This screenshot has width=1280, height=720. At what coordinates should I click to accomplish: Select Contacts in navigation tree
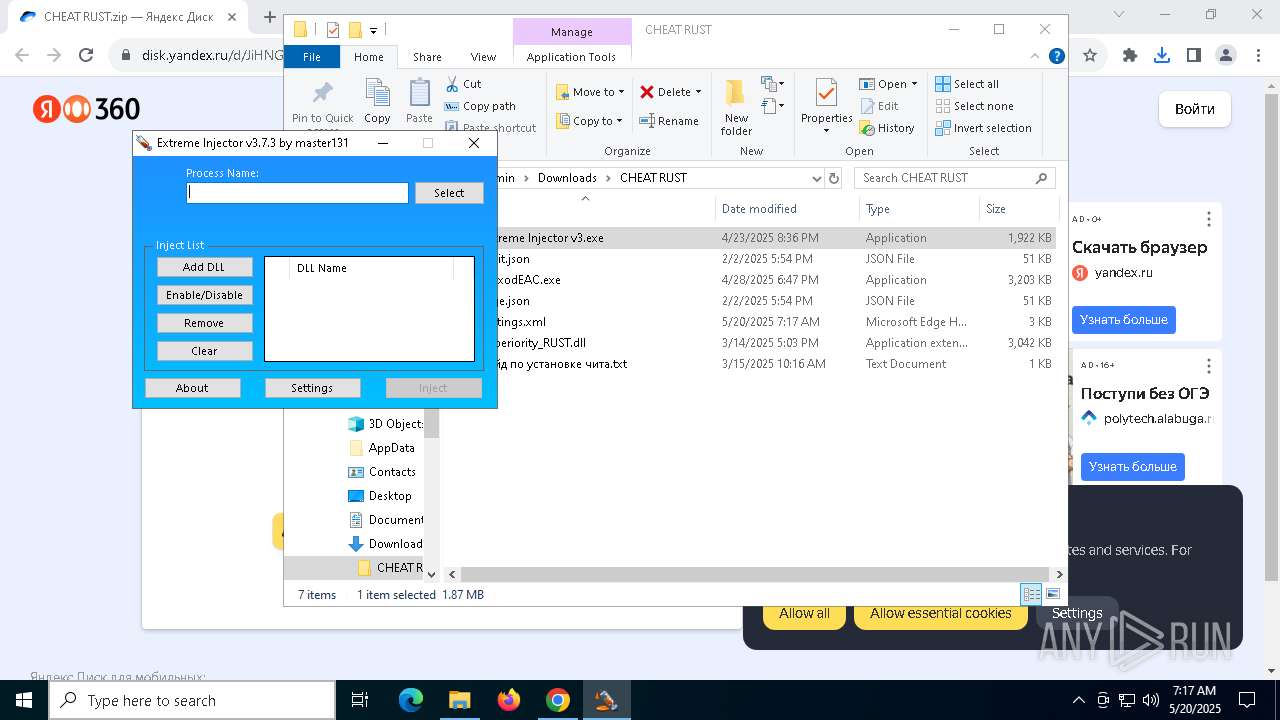click(x=382, y=472)
